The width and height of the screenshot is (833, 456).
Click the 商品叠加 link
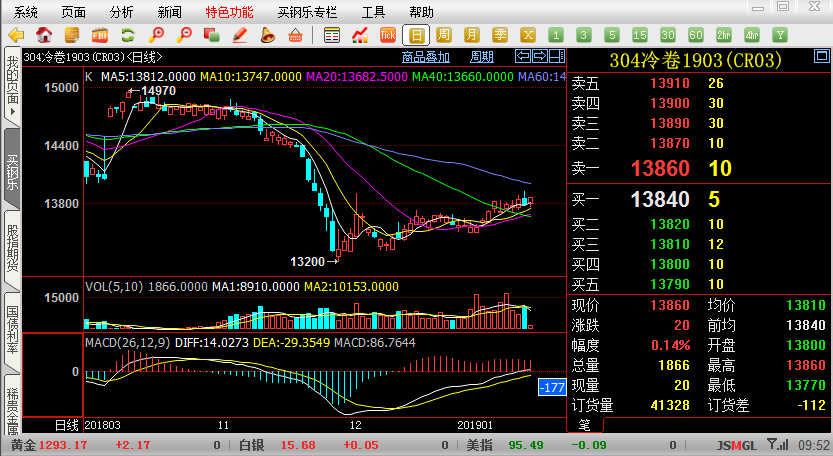(426, 57)
